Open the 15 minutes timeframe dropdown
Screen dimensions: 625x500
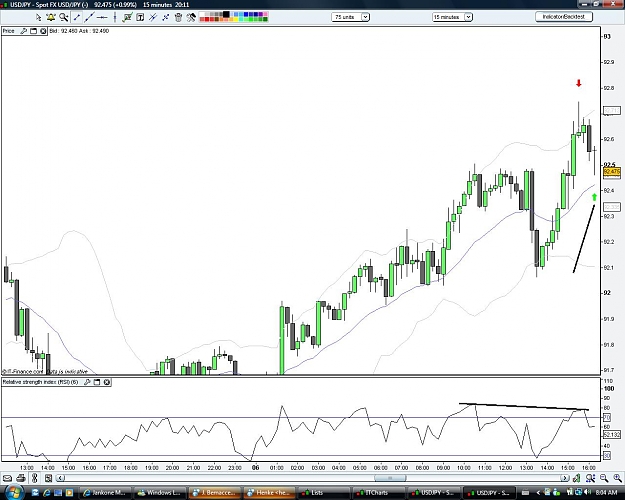click(452, 17)
